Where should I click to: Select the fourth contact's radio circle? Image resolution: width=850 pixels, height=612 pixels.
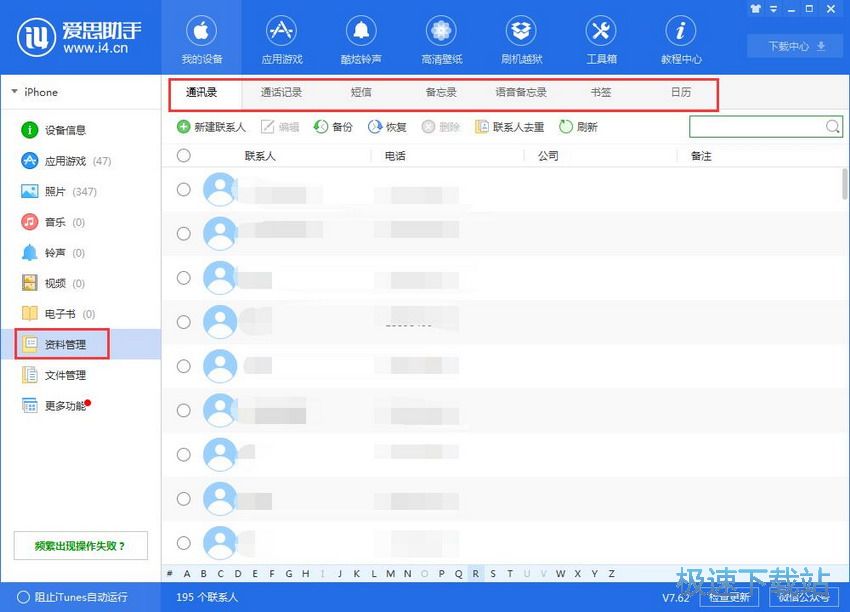pyautogui.click(x=184, y=322)
